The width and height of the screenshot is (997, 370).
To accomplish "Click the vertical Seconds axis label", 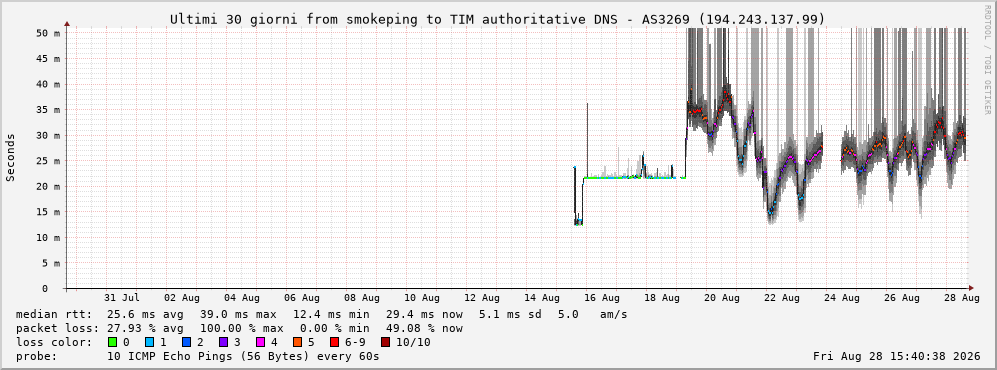I will point(10,158).
